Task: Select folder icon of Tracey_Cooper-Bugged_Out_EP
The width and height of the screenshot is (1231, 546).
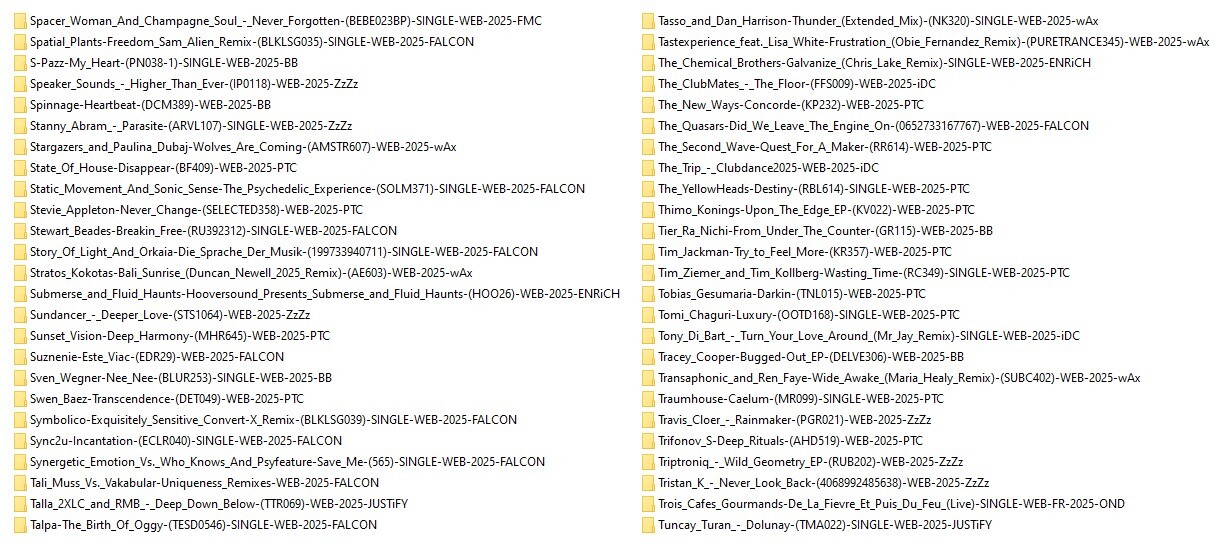Action: [647, 356]
